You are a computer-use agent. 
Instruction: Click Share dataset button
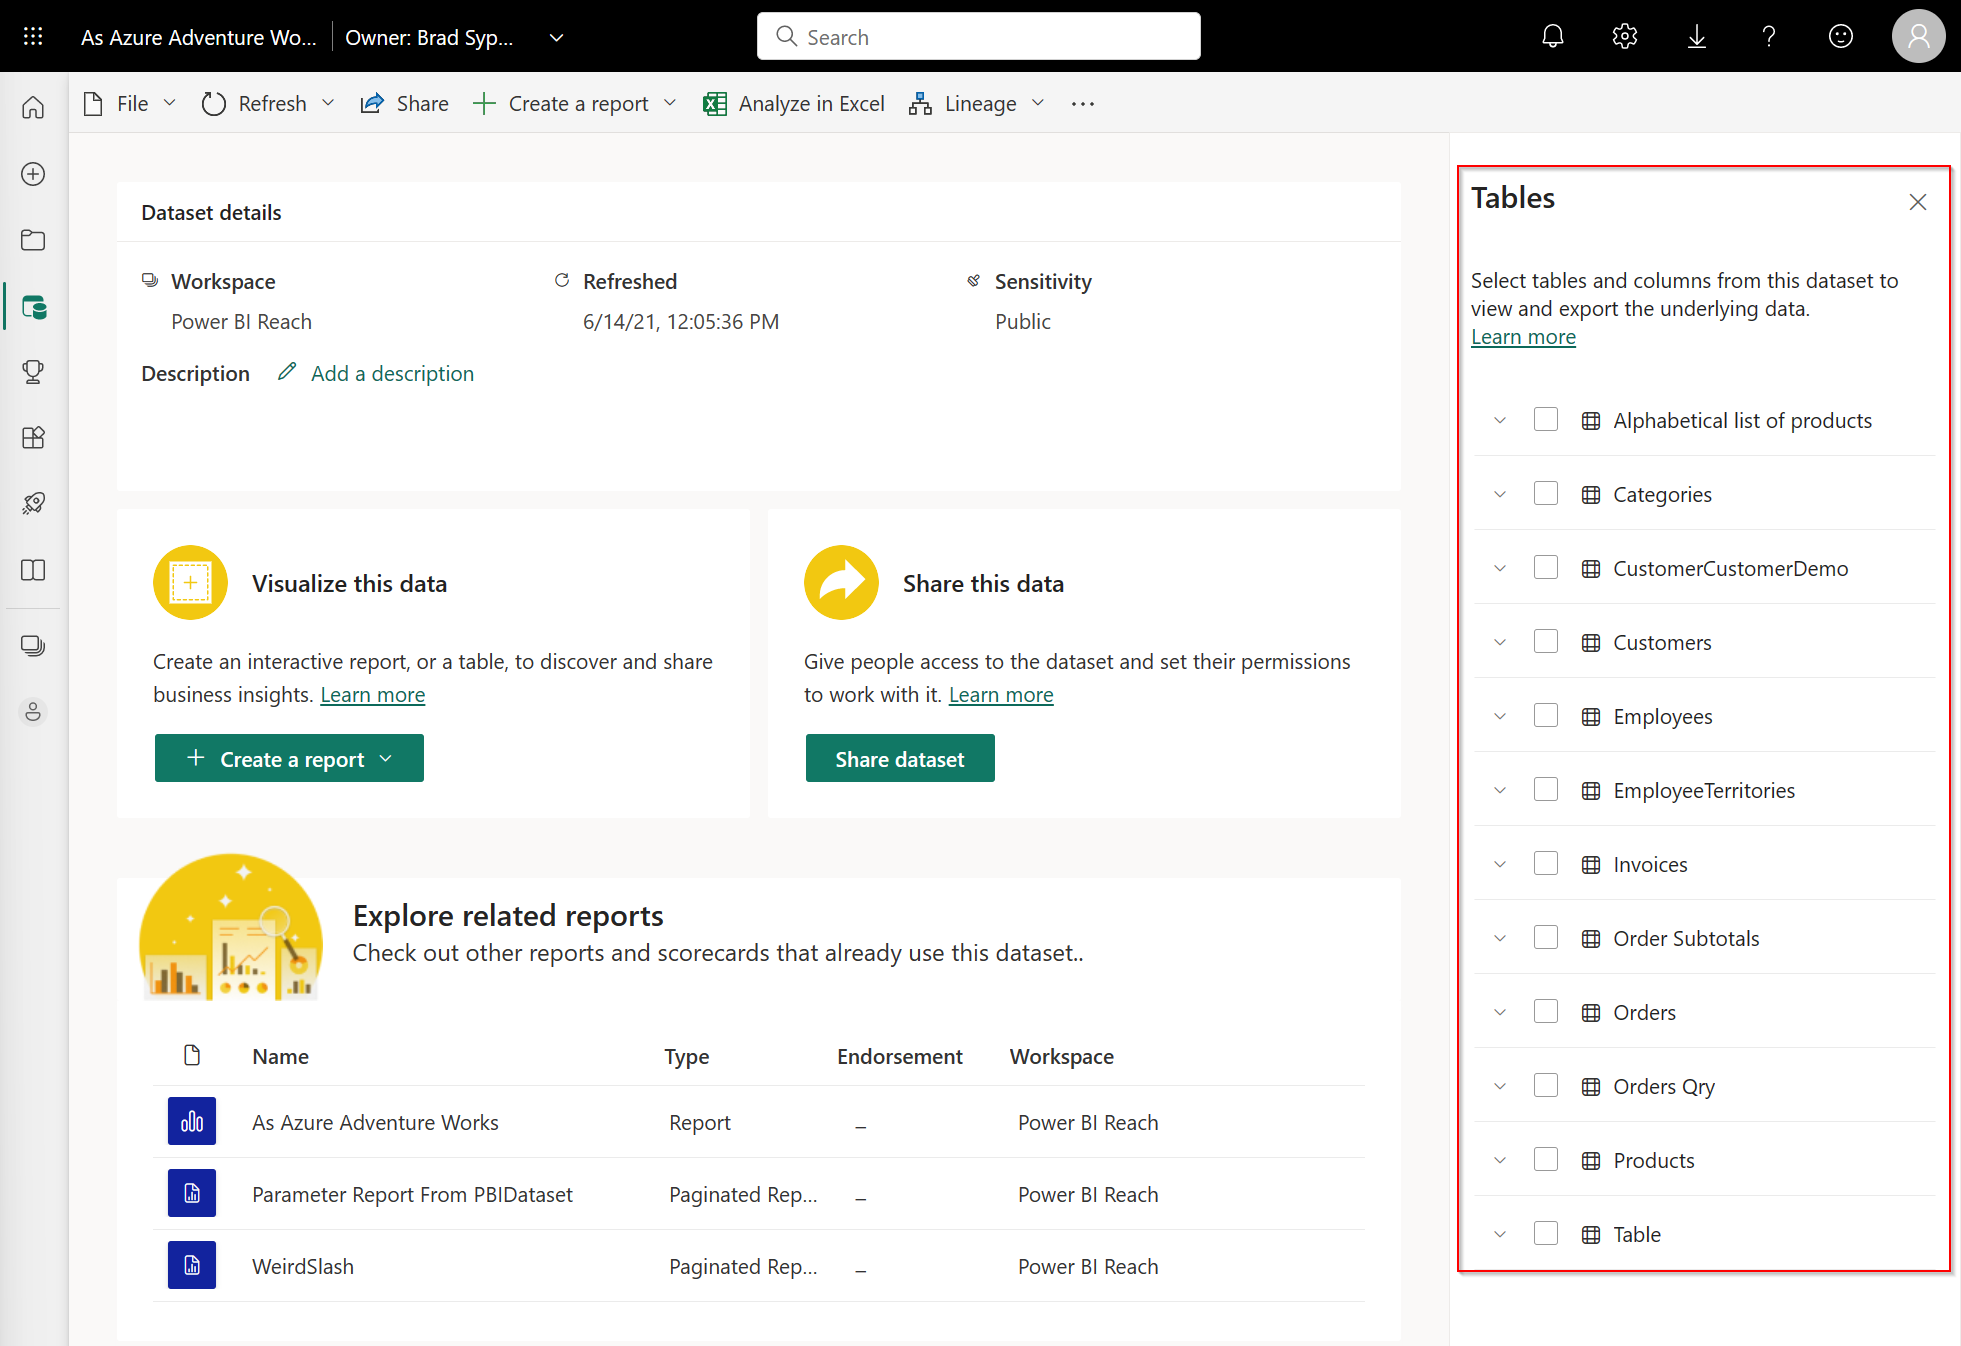[900, 759]
